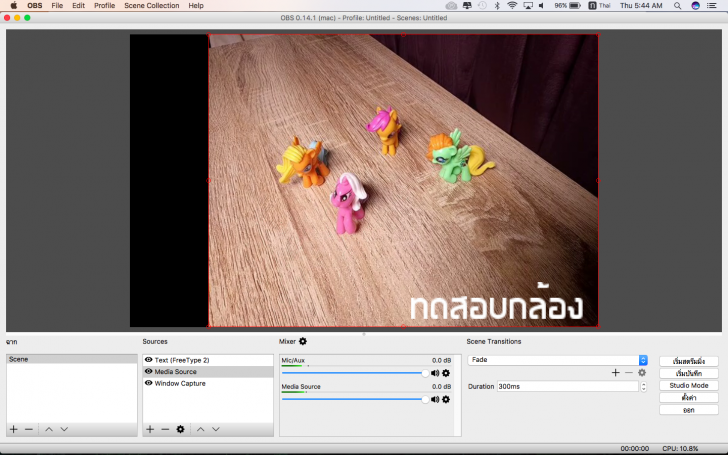
Task: Open the Apple menu
Action: (14, 6)
